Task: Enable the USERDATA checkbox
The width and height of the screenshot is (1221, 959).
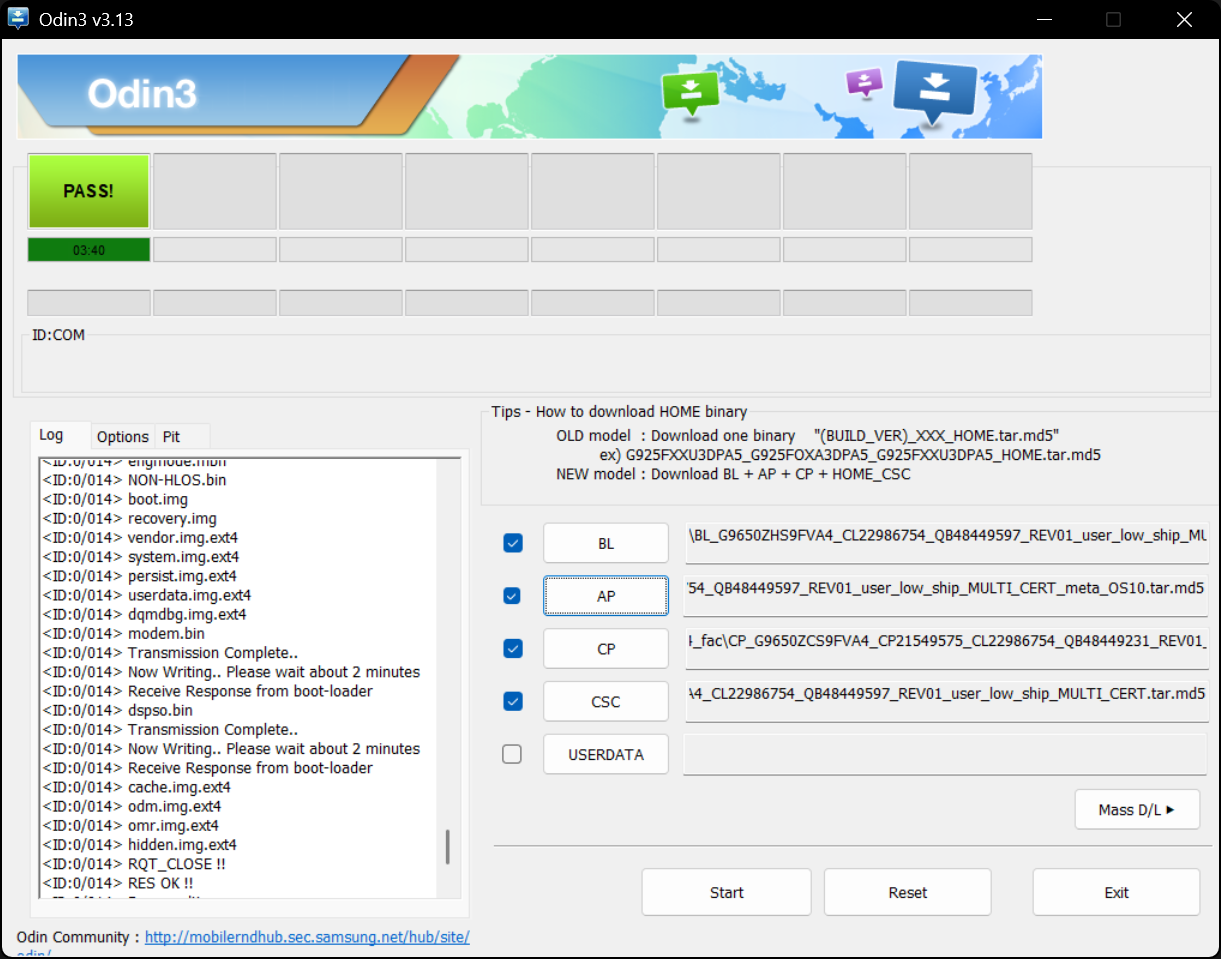Action: 512,755
